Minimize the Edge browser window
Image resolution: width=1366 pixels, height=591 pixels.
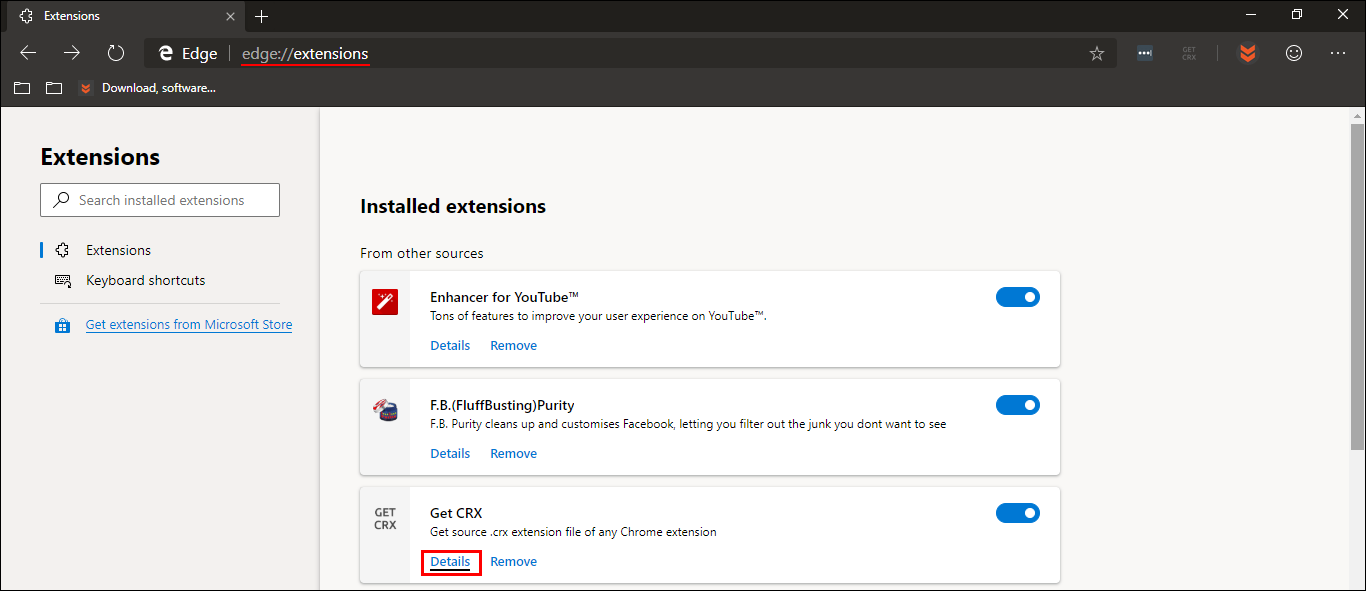[x=1250, y=14]
